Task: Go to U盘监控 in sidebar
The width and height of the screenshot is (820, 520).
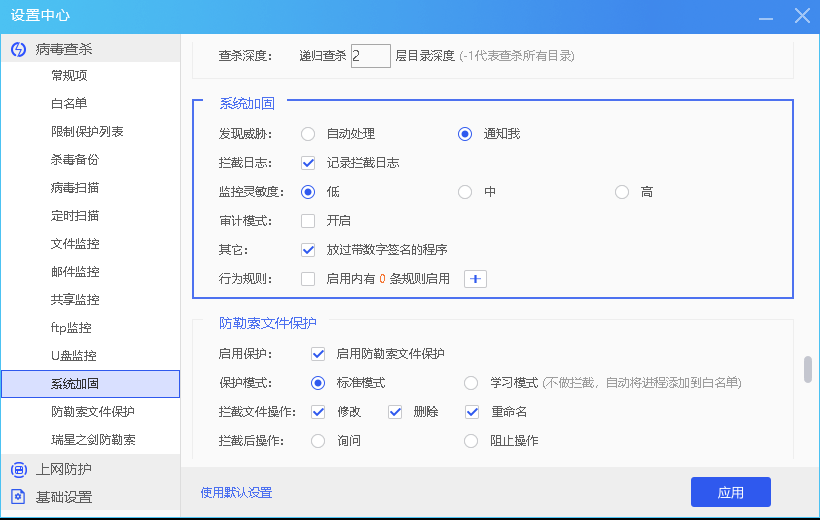Action: coord(73,356)
